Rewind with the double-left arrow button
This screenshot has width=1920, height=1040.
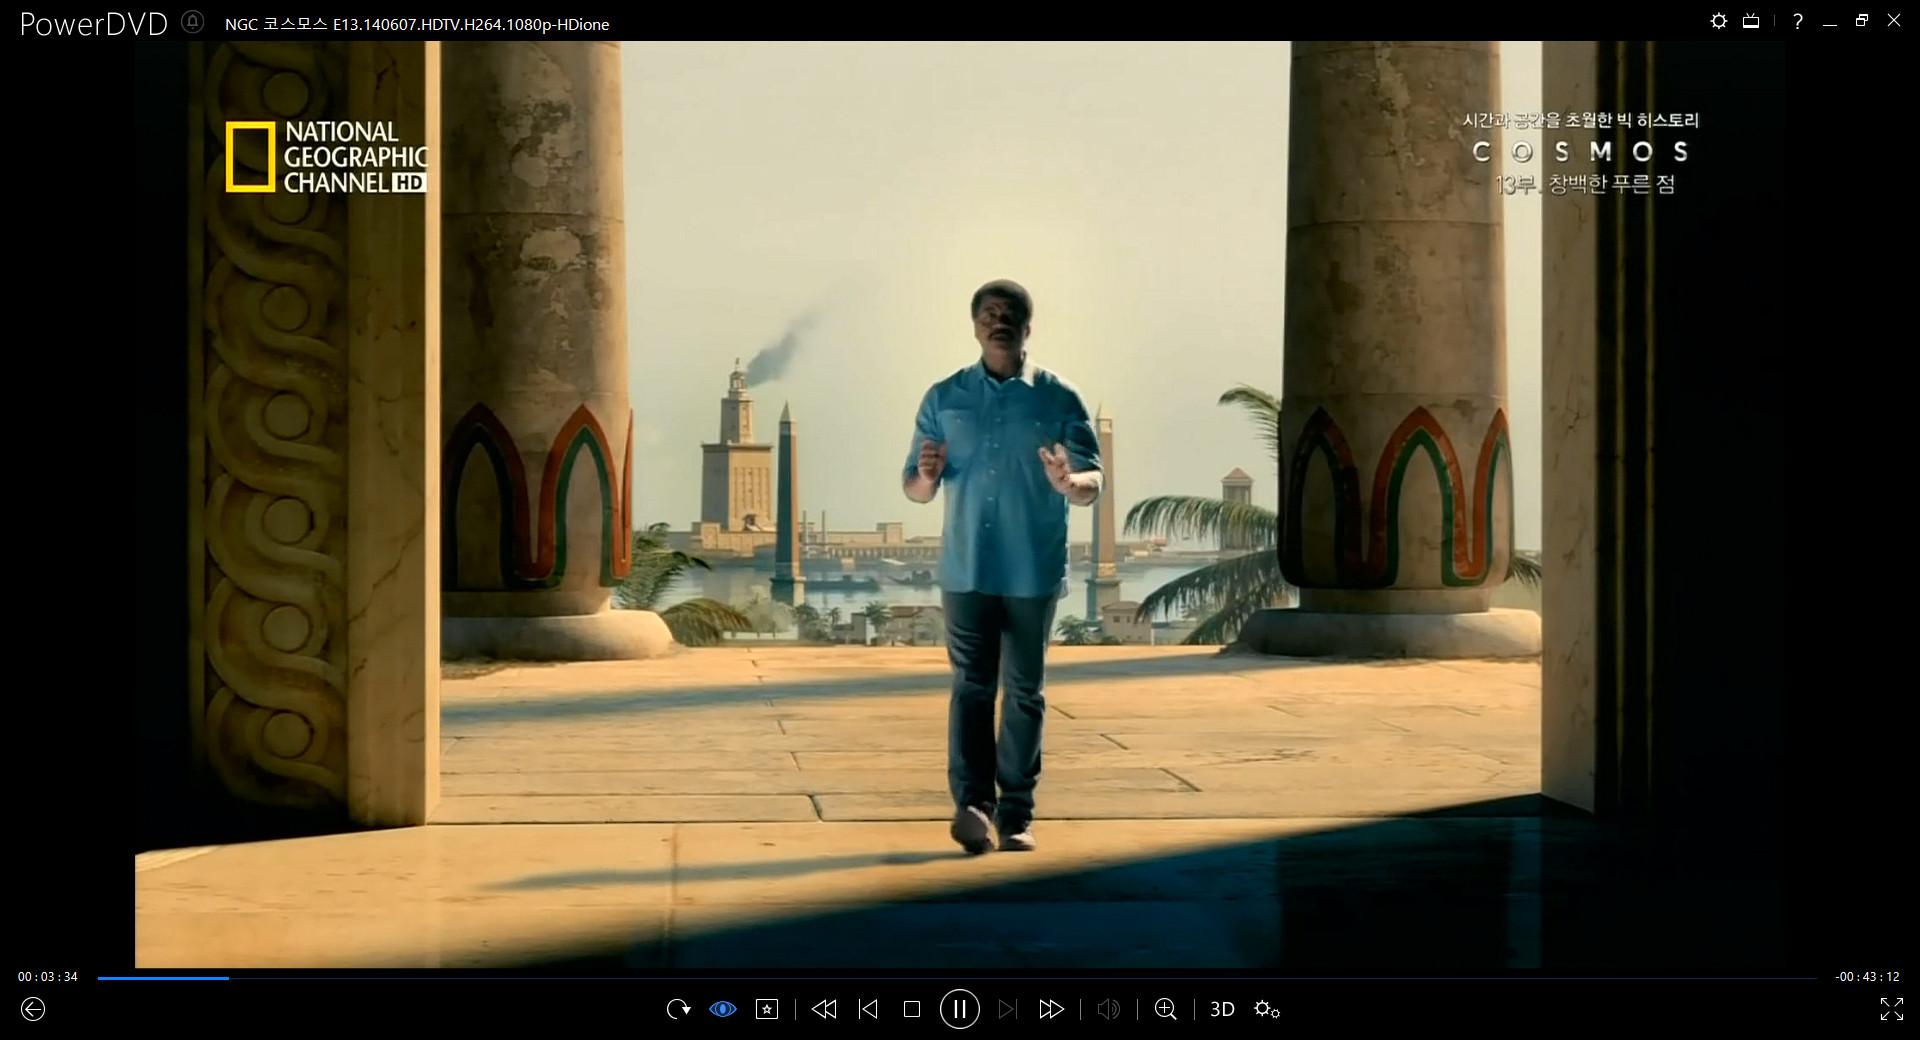[x=824, y=1009]
